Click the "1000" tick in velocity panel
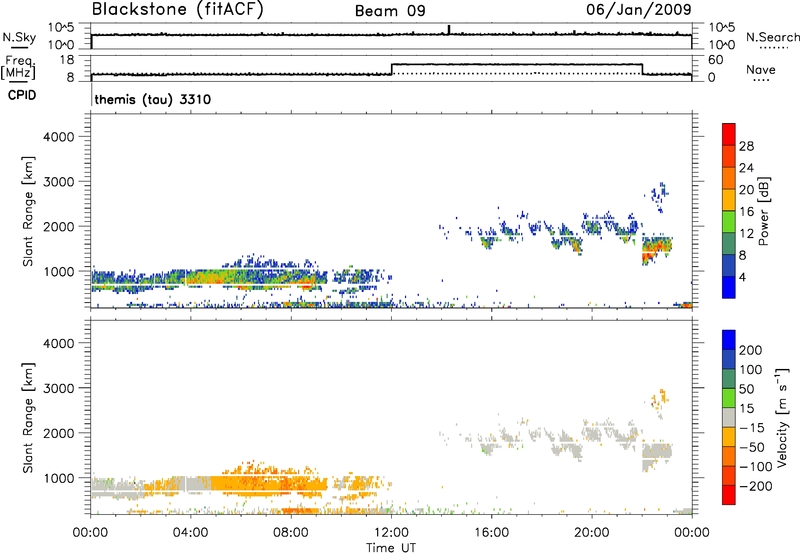This screenshot has width=800, height=554. pos(58,478)
